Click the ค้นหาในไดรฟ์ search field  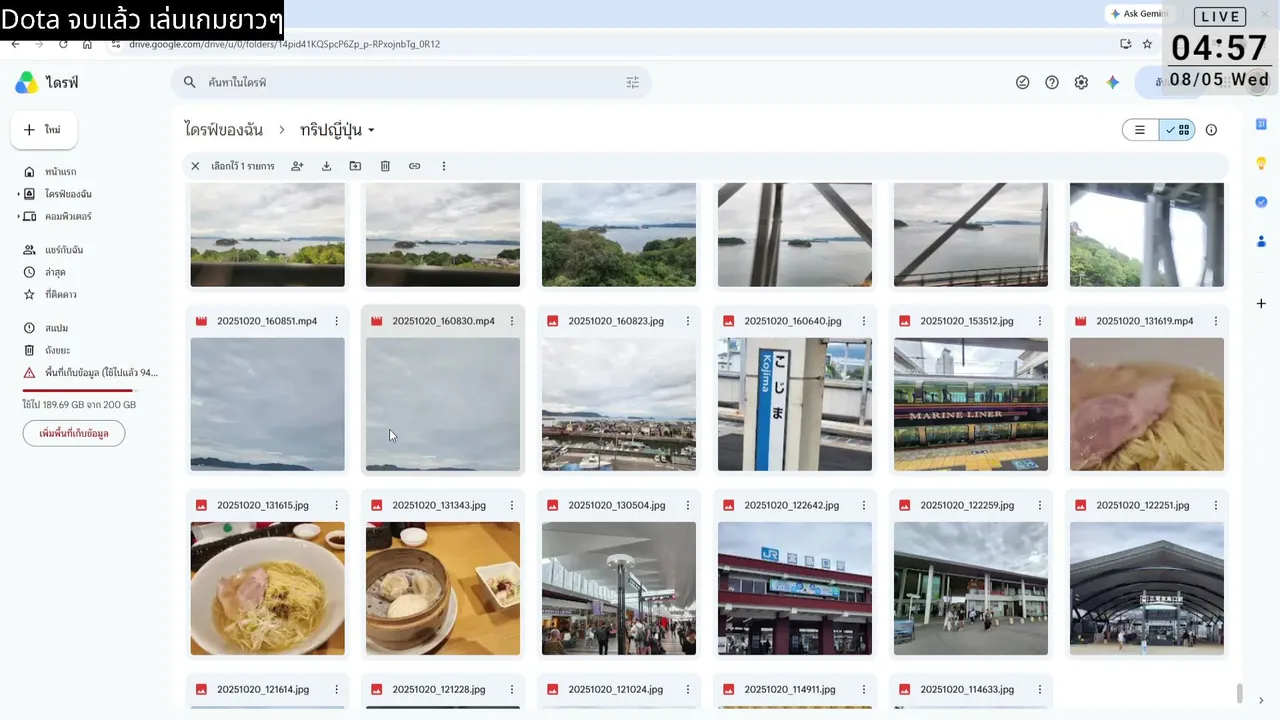[410, 83]
